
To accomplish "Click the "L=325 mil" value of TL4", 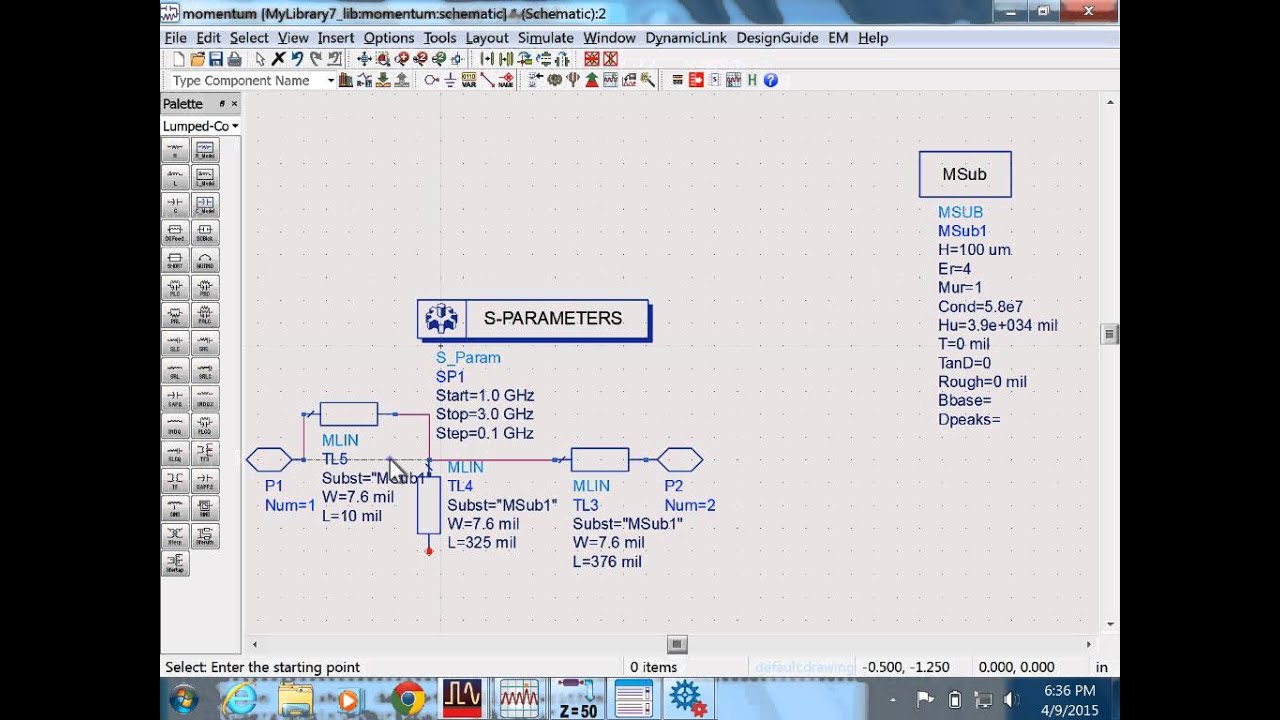I will [x=482, y=543].
